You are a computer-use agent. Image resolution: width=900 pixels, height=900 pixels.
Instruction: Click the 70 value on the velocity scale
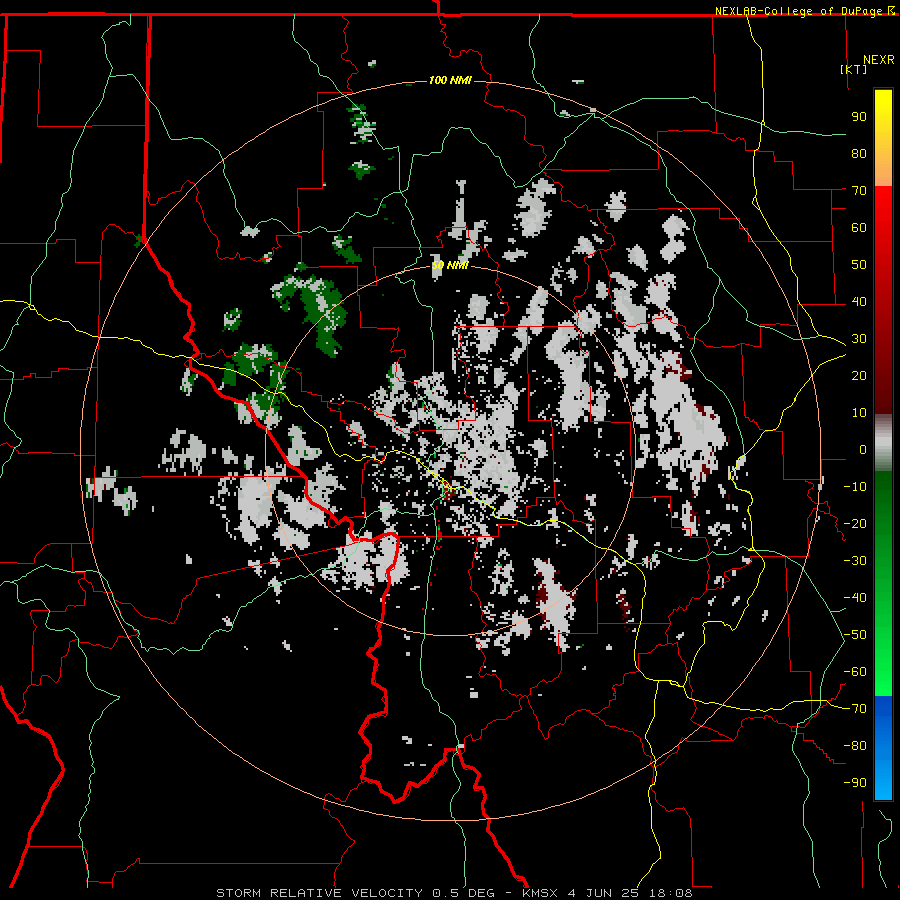click(x=859, y=191)
